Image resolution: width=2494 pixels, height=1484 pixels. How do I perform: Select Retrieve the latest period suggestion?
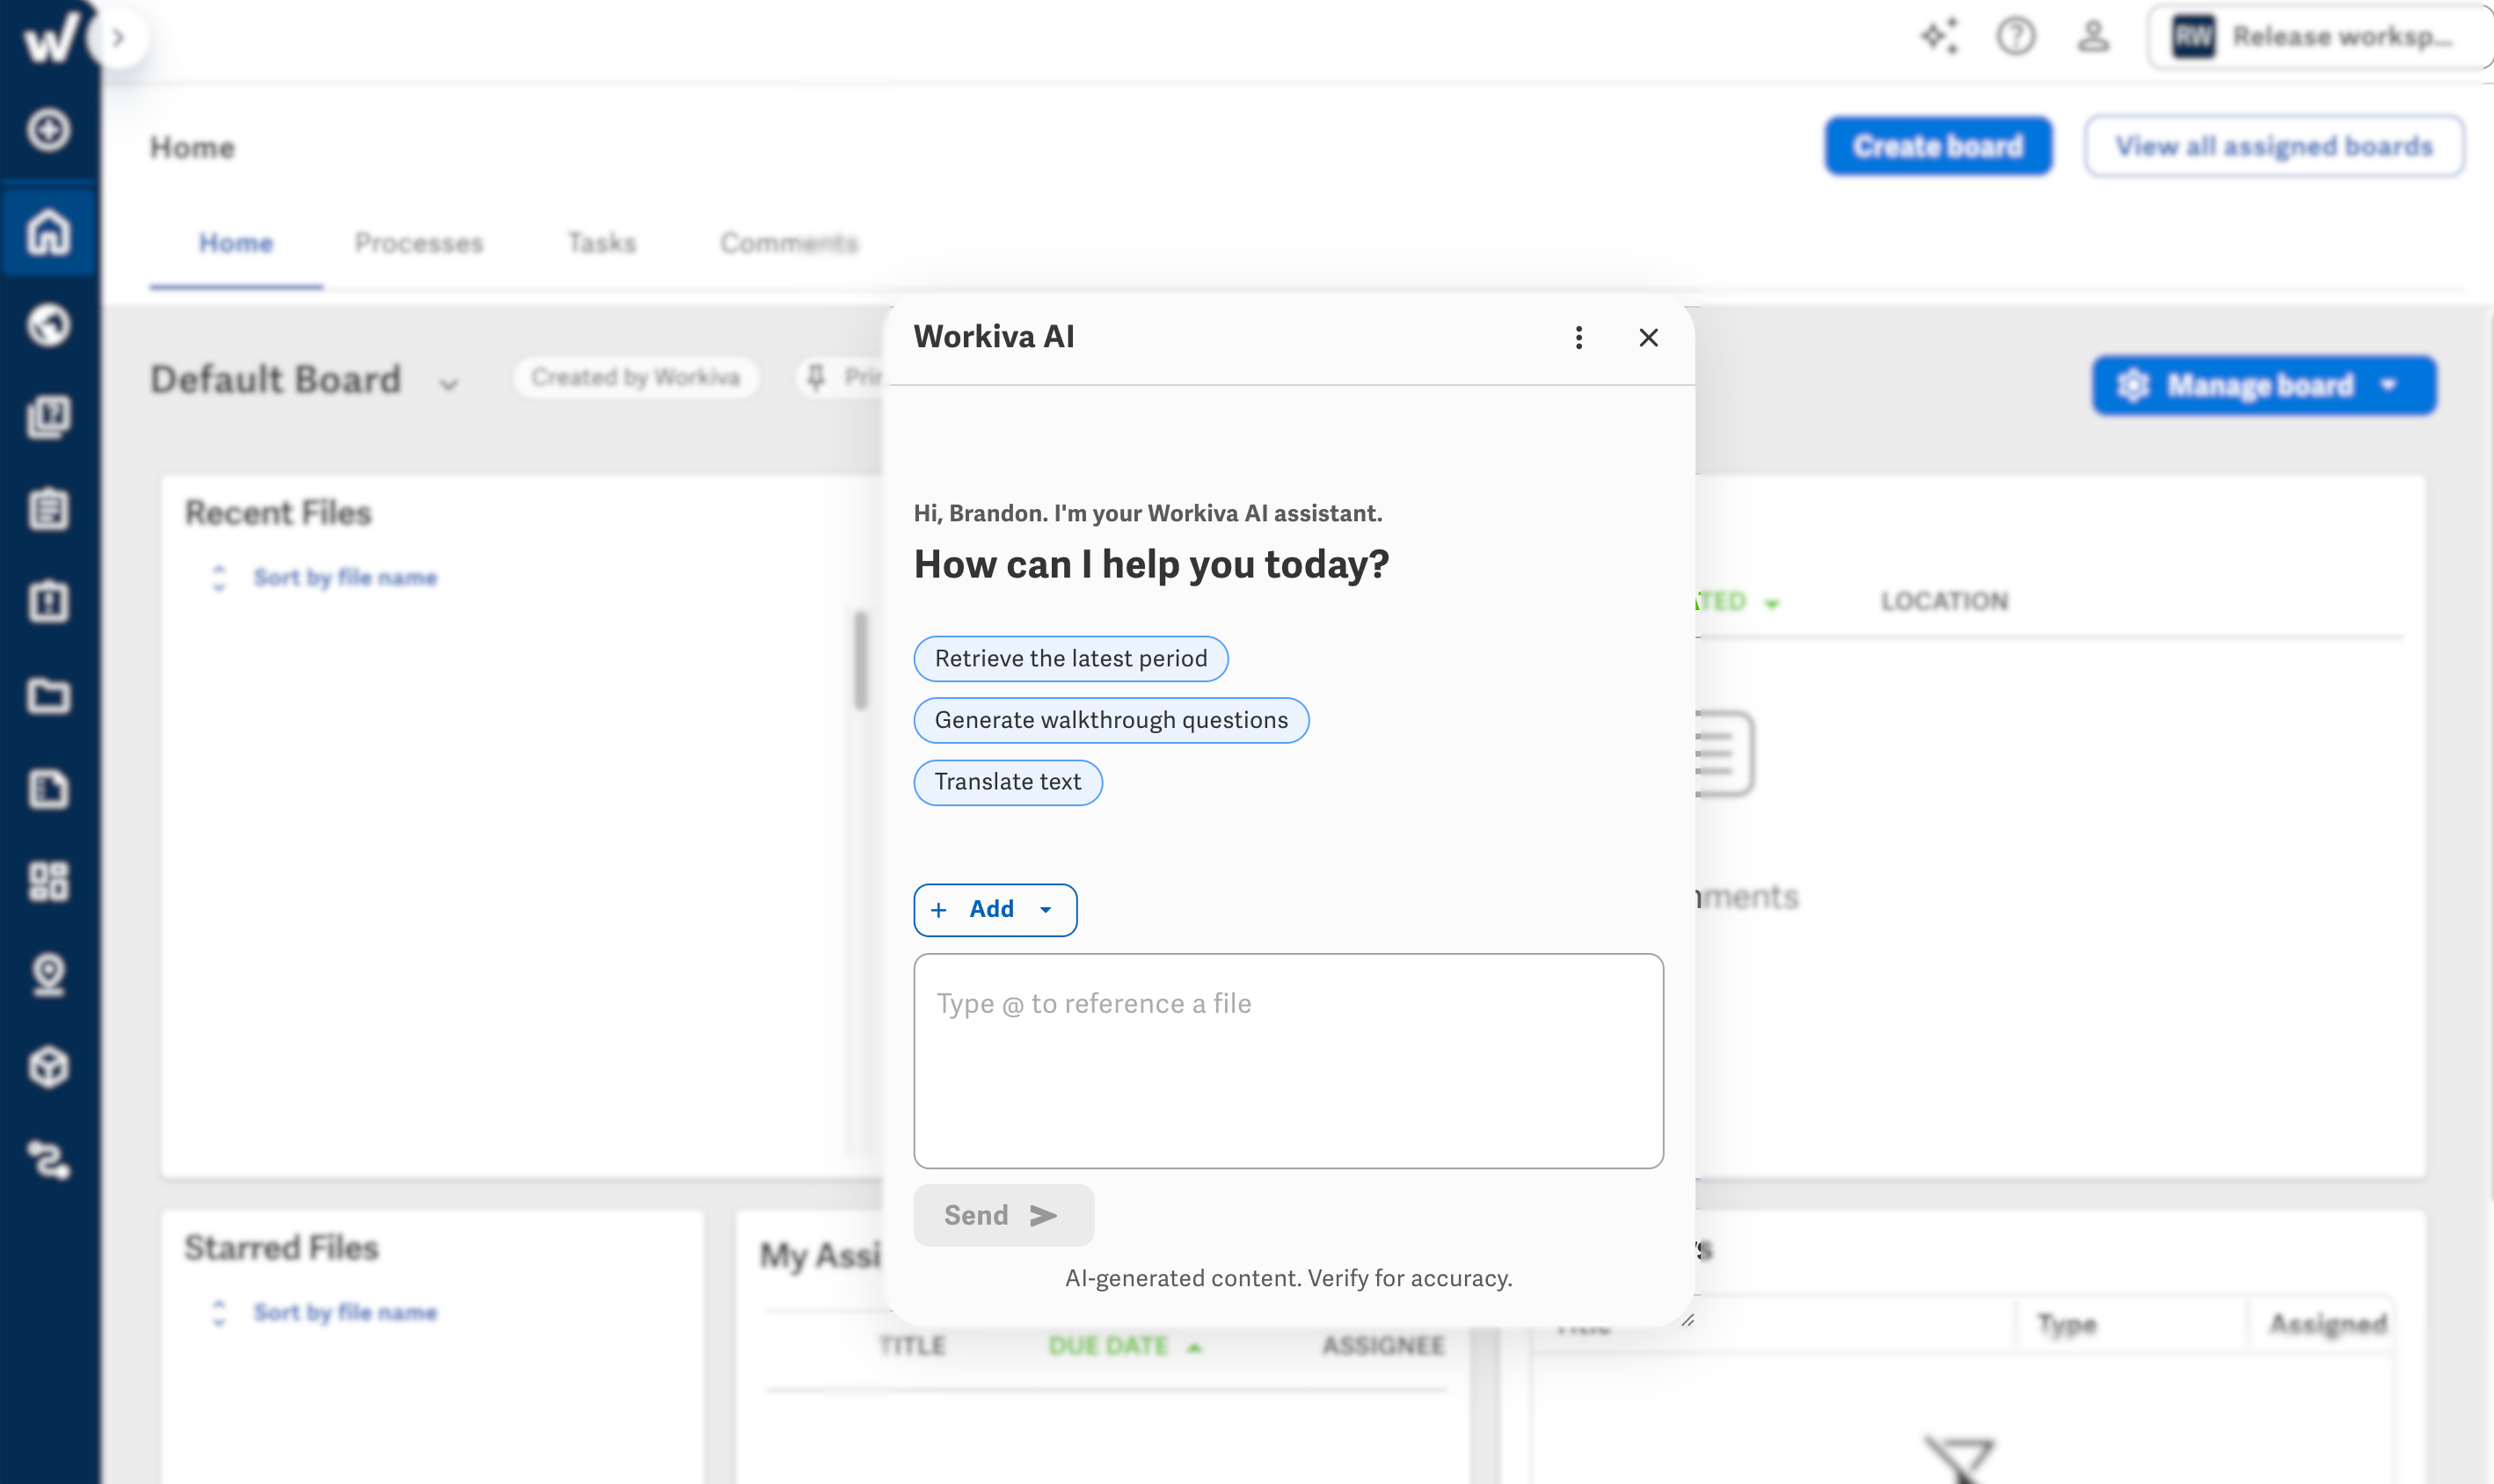pyautogui.click(x=1071, y=659)
